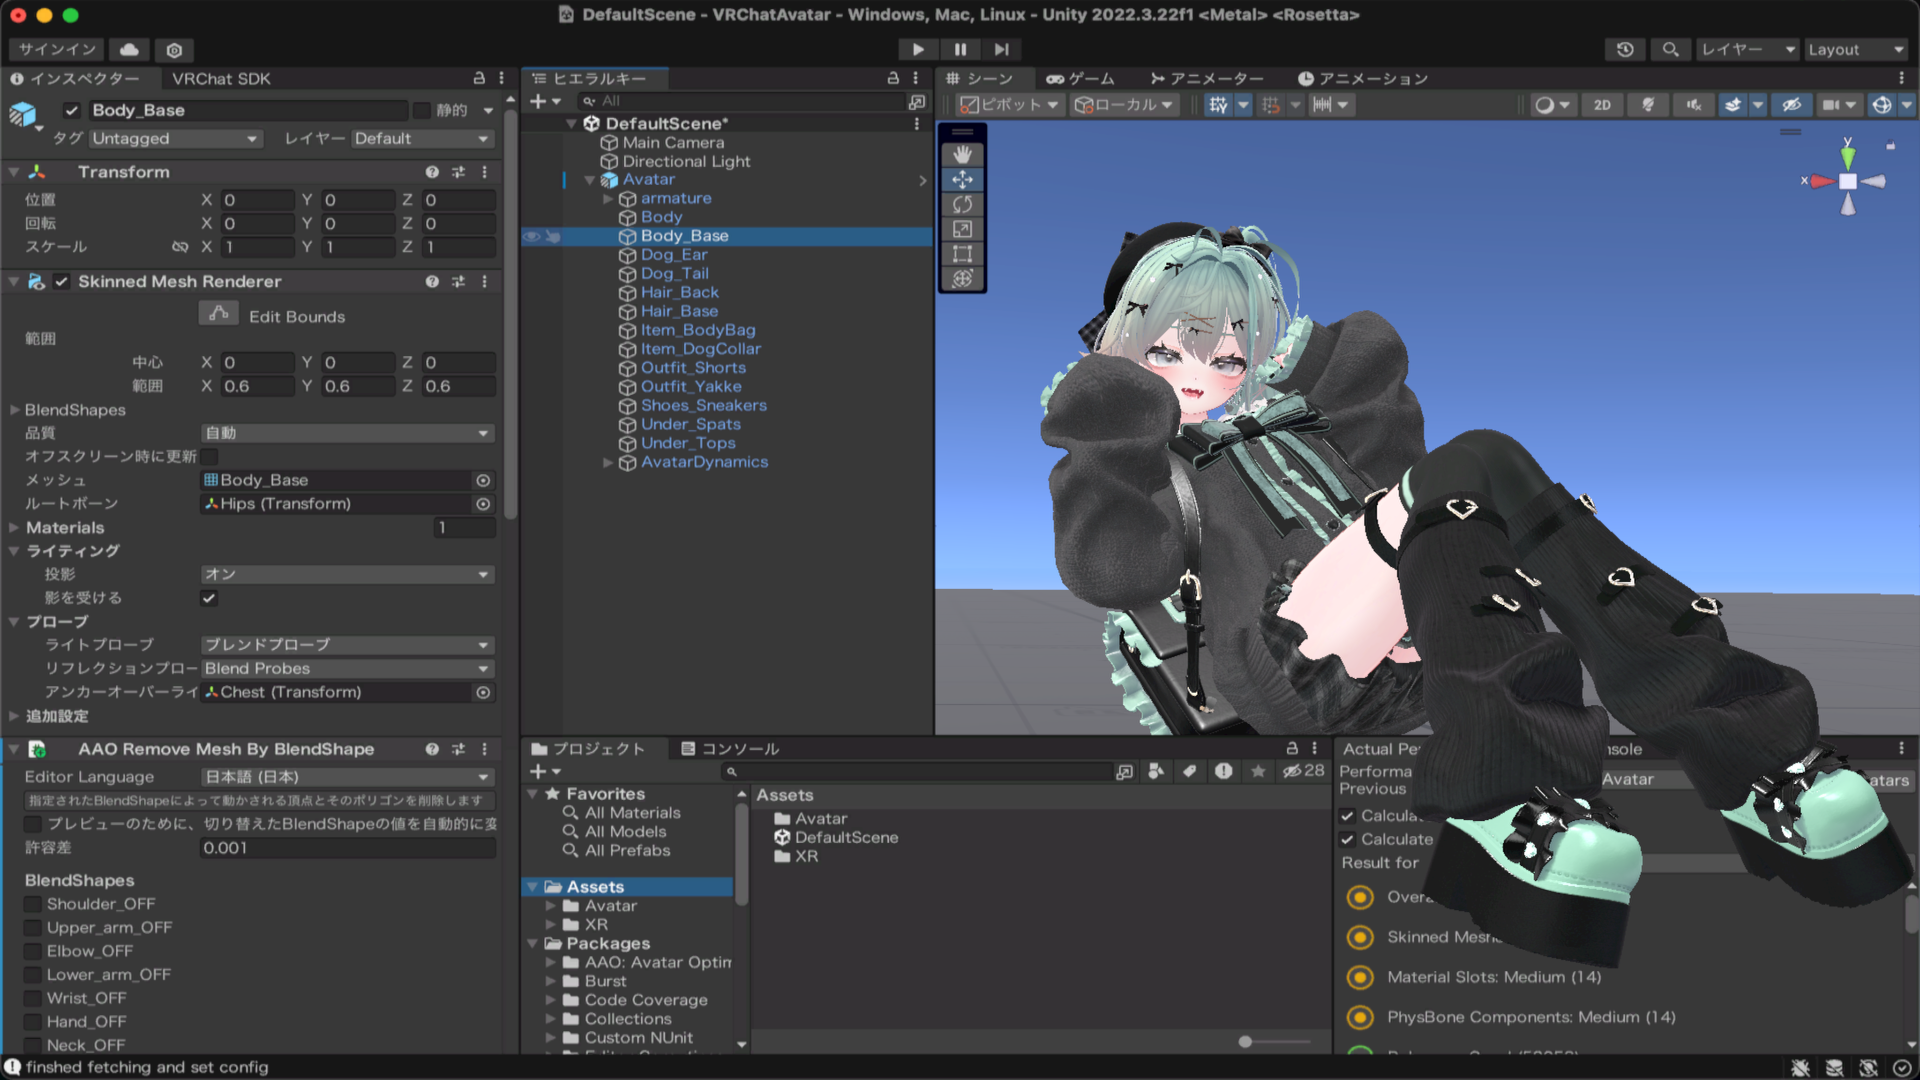Select Outfit_Yakke in the hierarchy
This screenshot has width=1920, height=1080.
(x=690, y=387)
